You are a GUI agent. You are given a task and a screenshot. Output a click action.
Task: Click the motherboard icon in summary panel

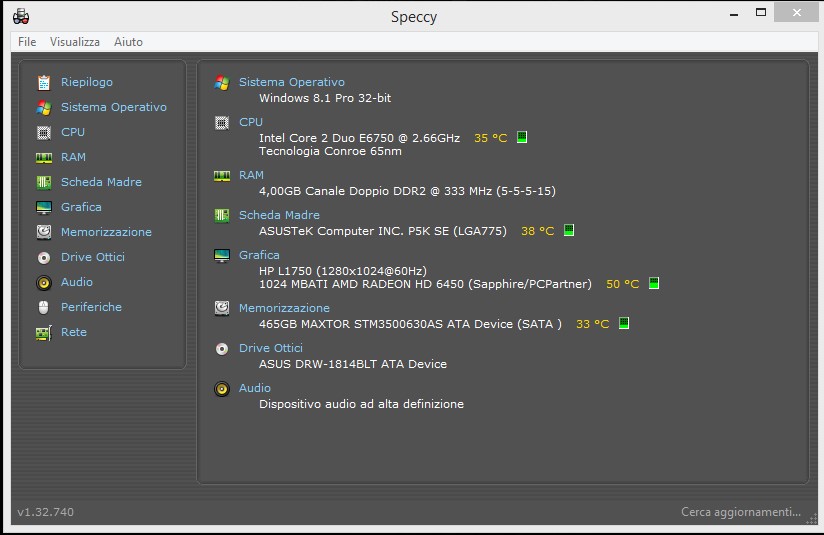[x=222, y=215]
